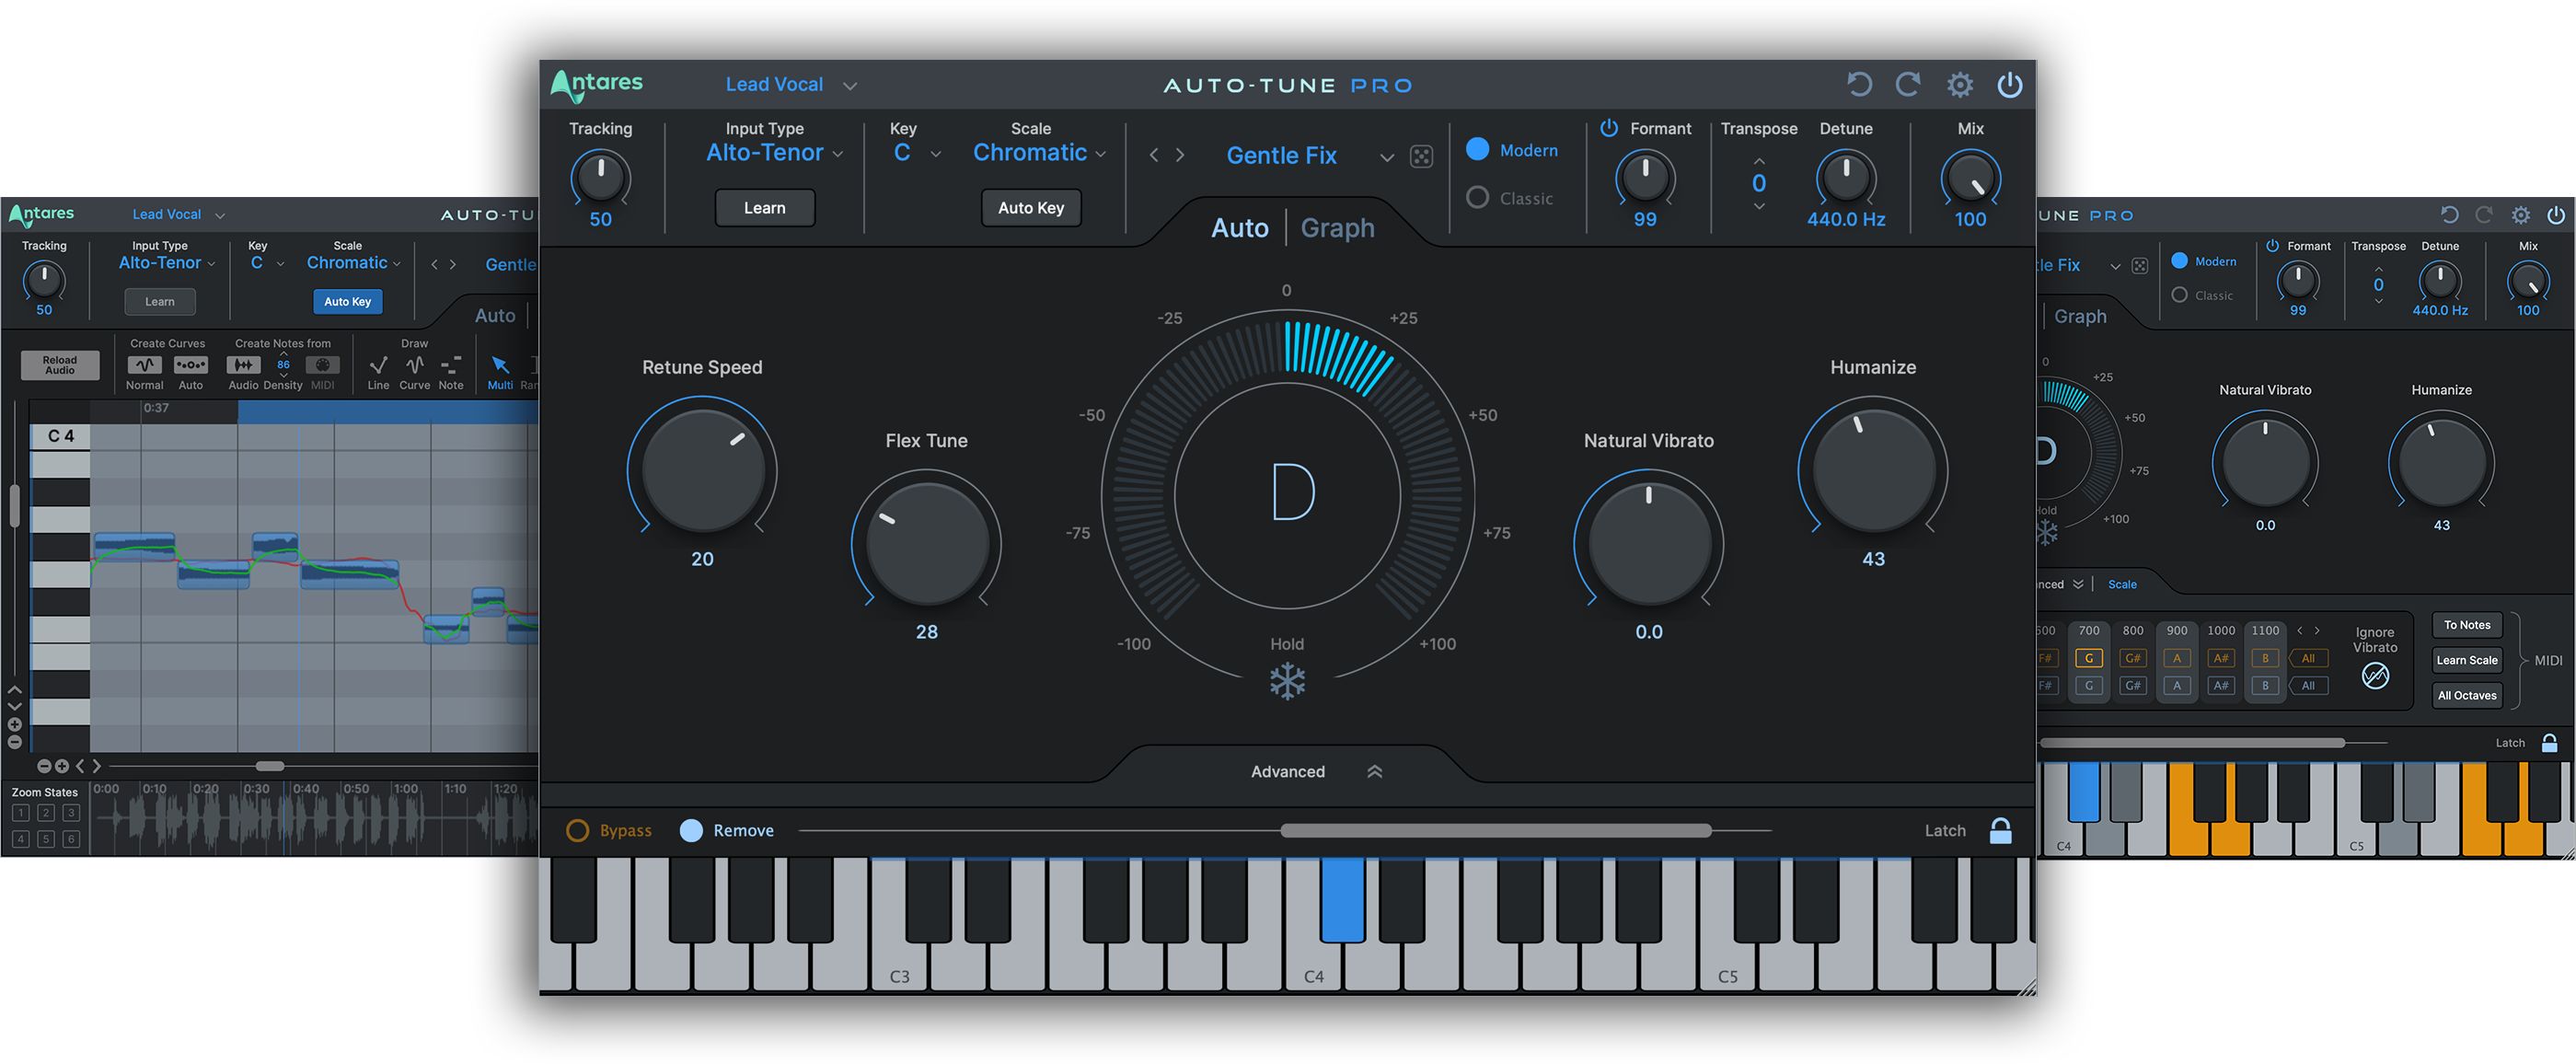2576x1064 pixels.
Task: Click the Hold snowflake freeze icon
Action: [x=1287, y=682]
